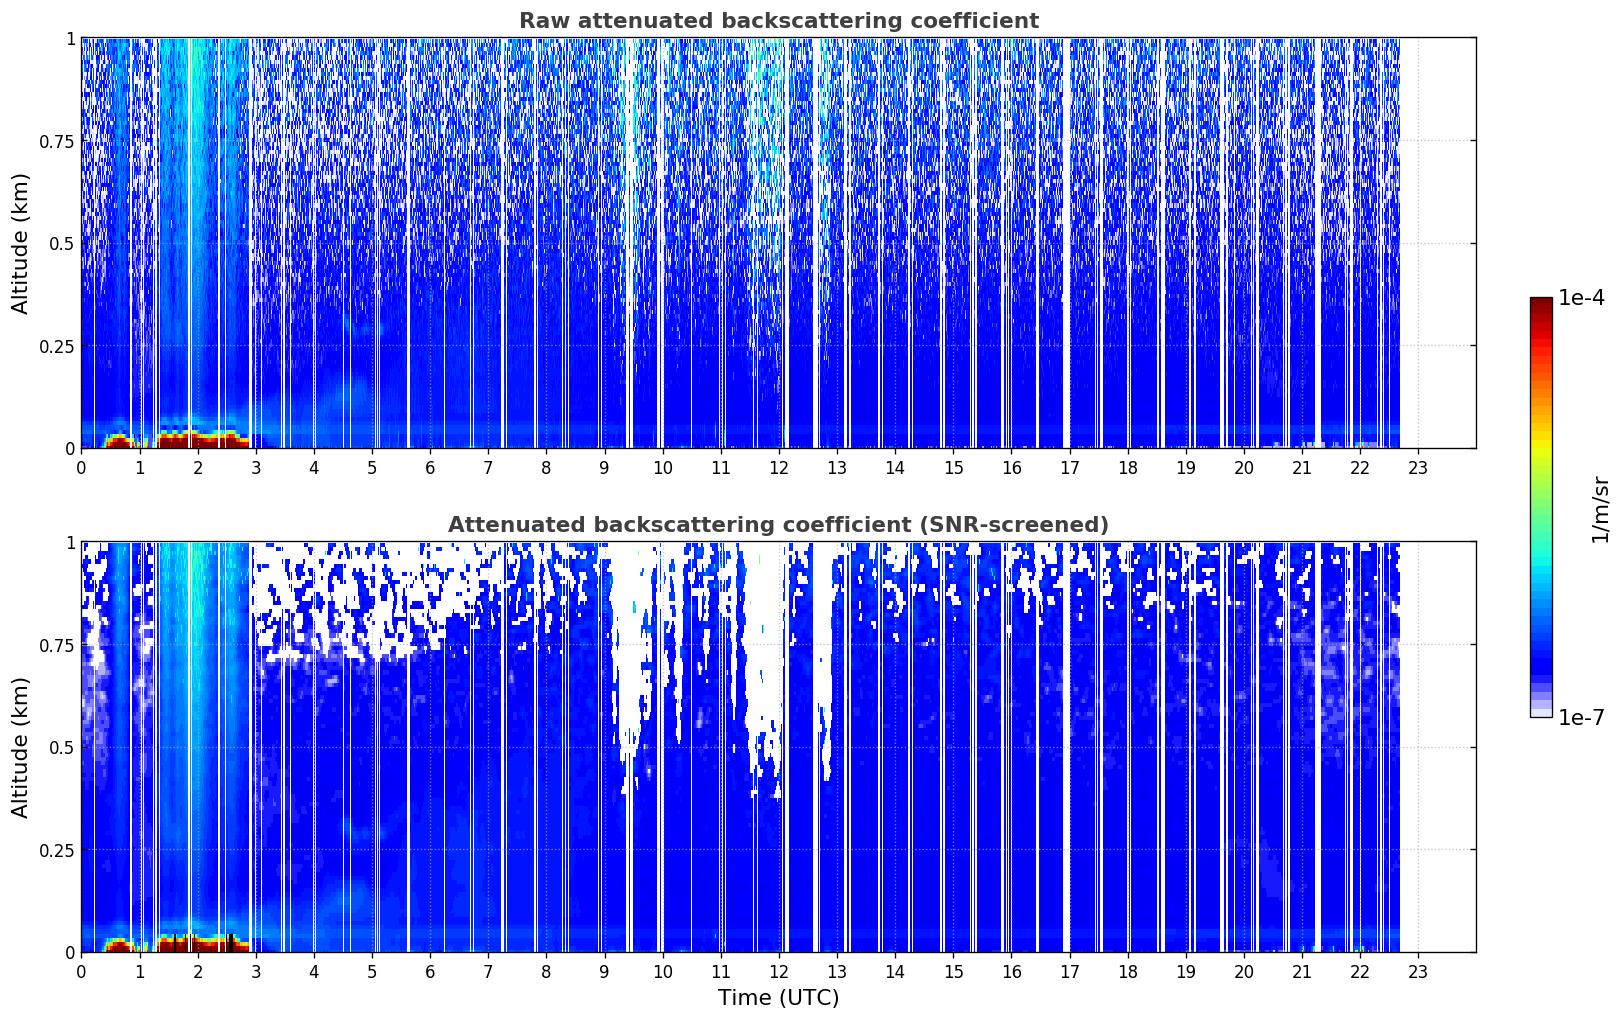Click the red near-surface signal in the bottom plot
This screenshot has height=1020, width=1621.
(x=198, y=943)
